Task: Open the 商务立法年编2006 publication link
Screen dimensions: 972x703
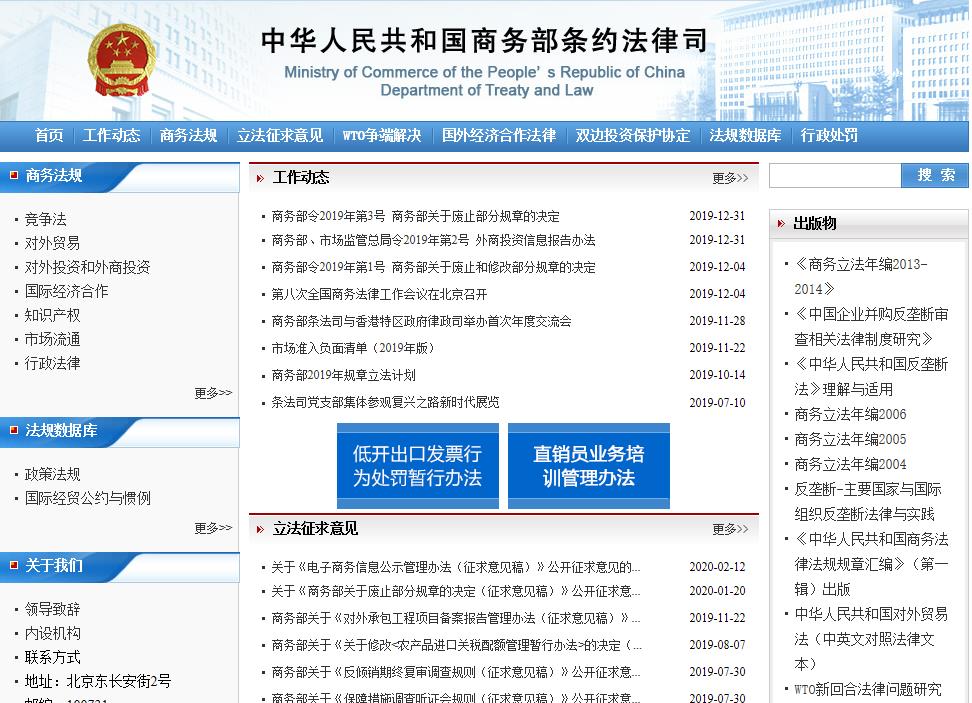Action: coord(850,414)
